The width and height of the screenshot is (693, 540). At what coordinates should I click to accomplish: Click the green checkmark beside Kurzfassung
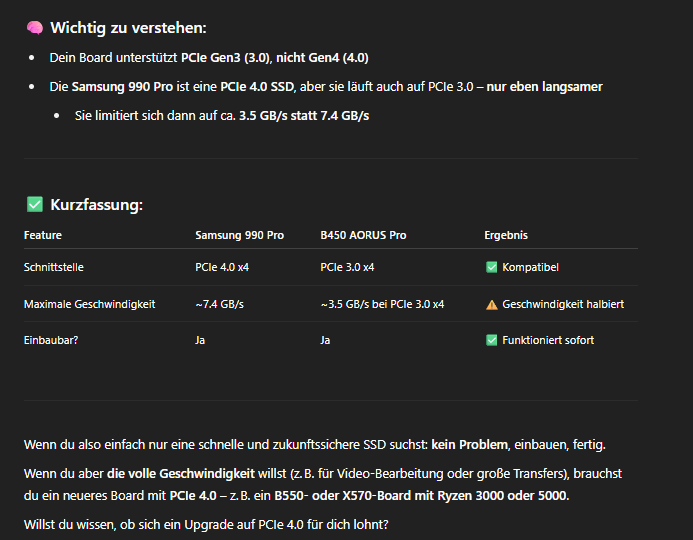pyautogui.click(x=35, y=205)
